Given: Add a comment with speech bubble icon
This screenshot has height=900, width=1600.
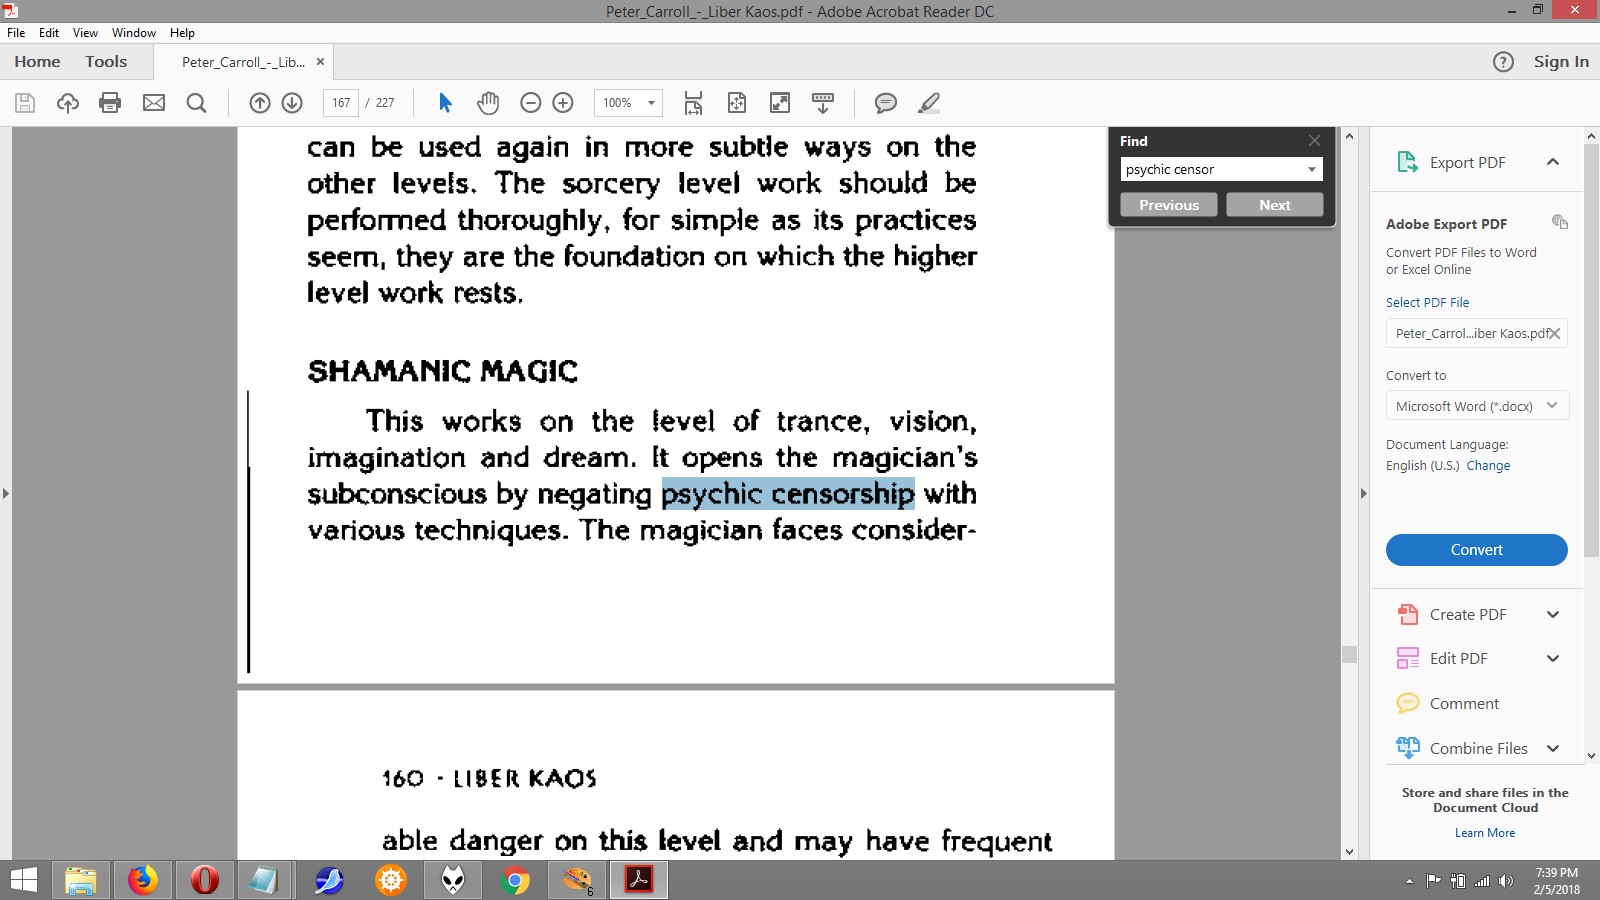Looking at the screenshot, I should [885, 103].
